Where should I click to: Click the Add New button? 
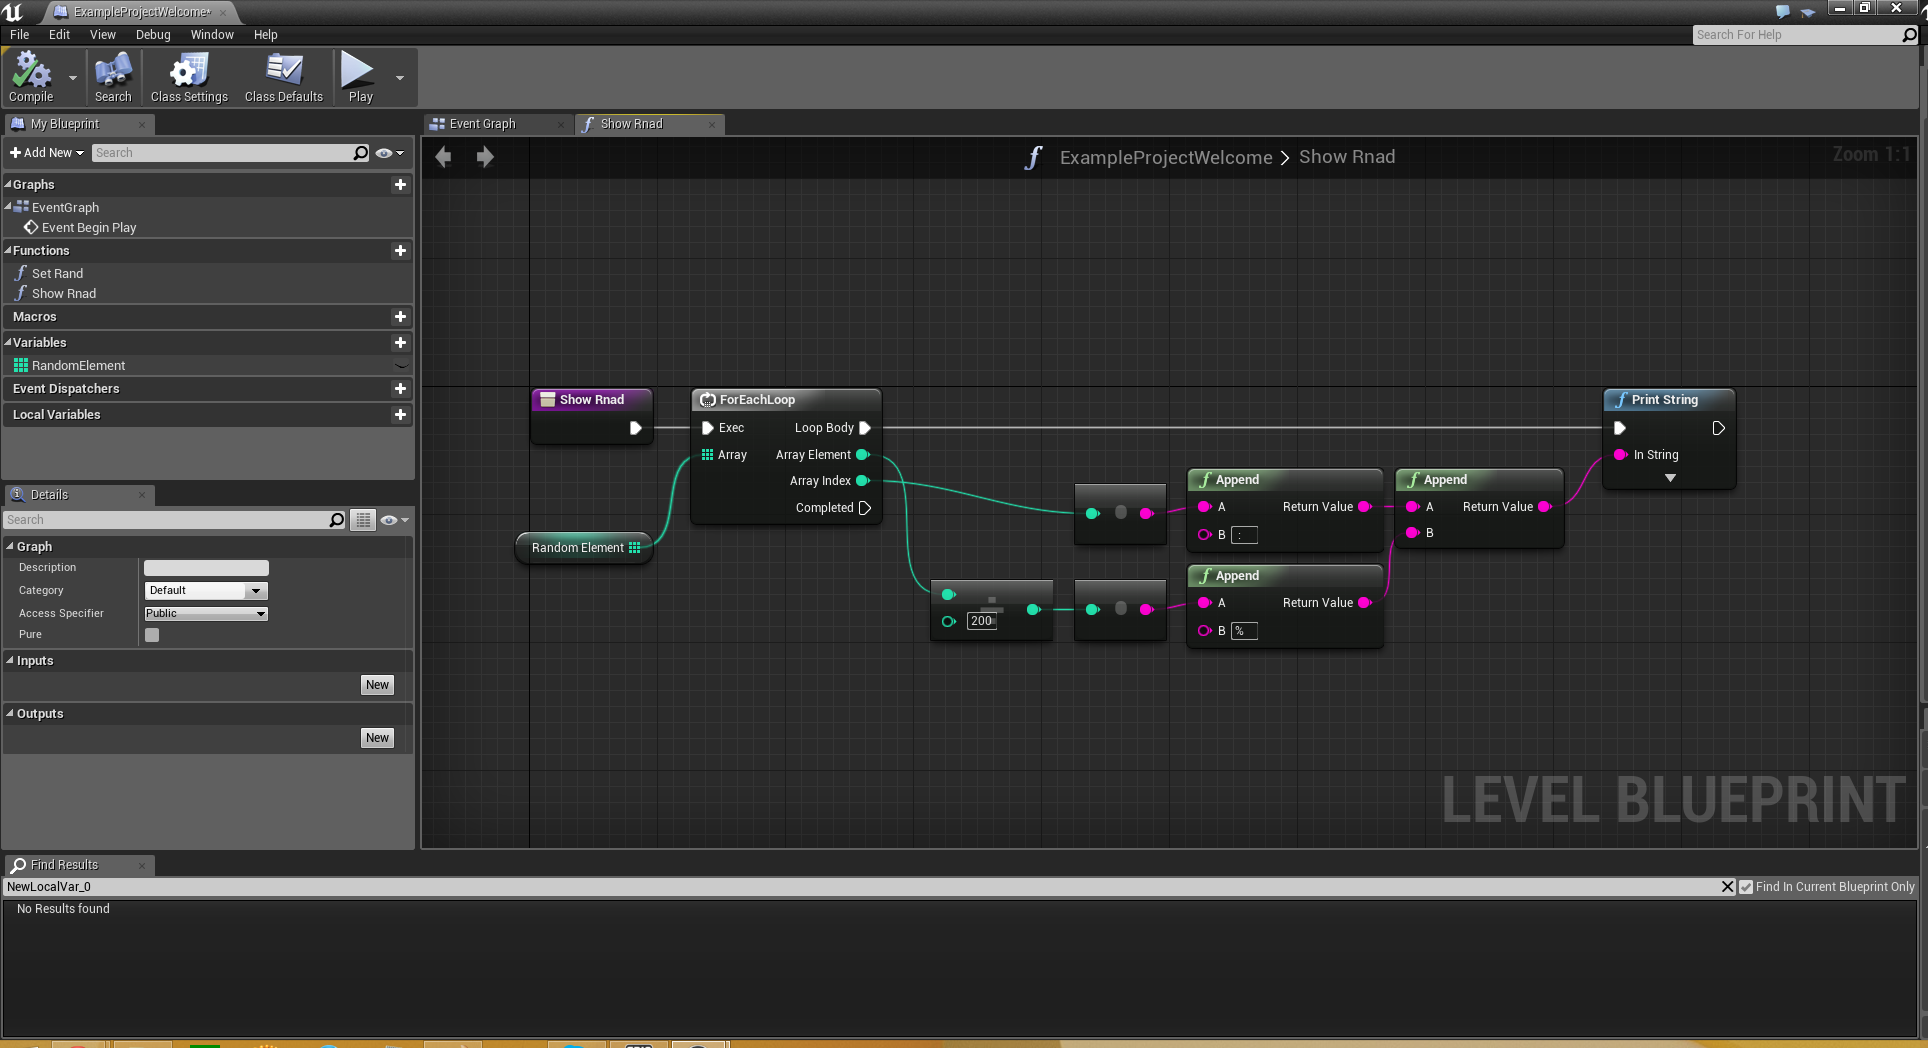pyautogui.click(x=47, y=153)
